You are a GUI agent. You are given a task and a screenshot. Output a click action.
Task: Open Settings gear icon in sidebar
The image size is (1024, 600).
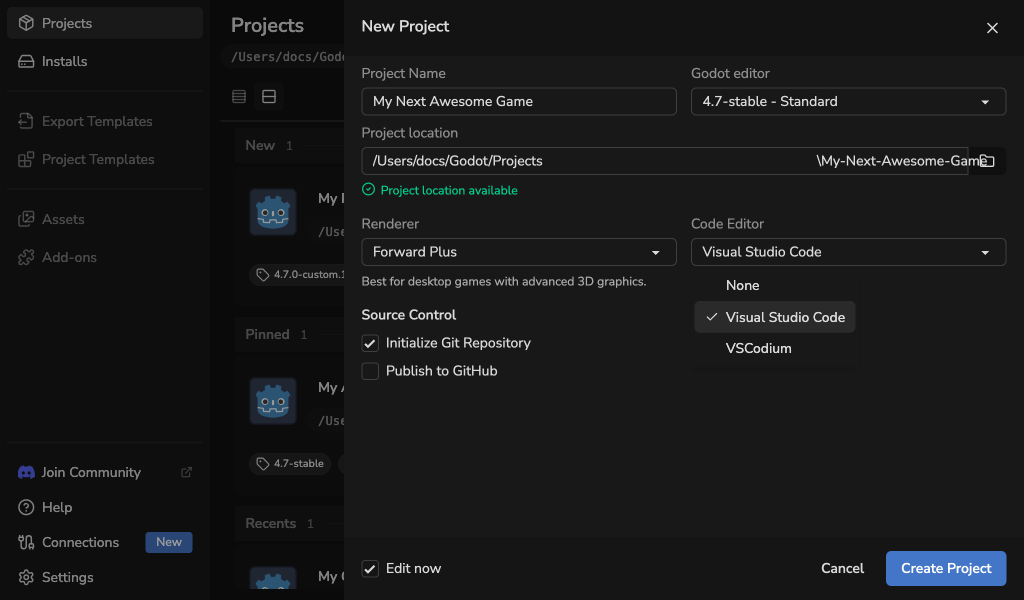pyautogui.click(x=26, y=577)
